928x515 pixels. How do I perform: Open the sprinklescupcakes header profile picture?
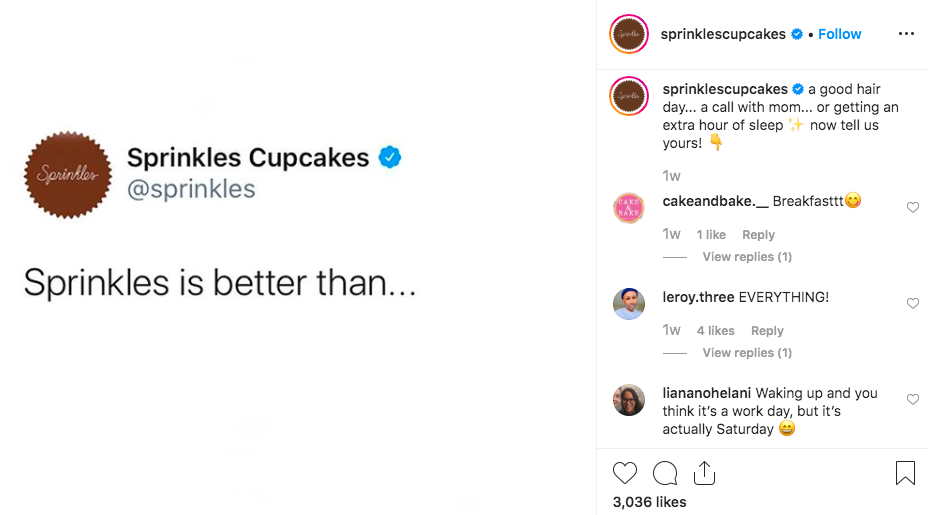click(x=629, y=34)
